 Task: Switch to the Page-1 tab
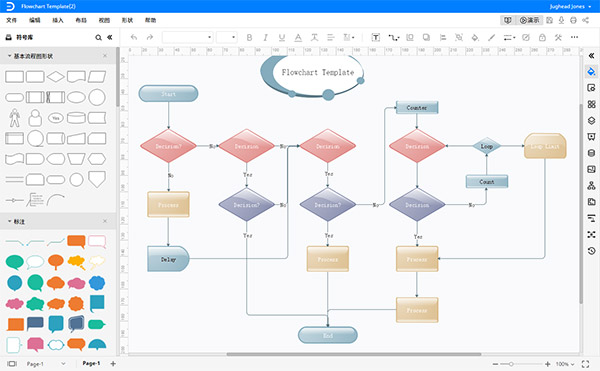pos(91,363)
